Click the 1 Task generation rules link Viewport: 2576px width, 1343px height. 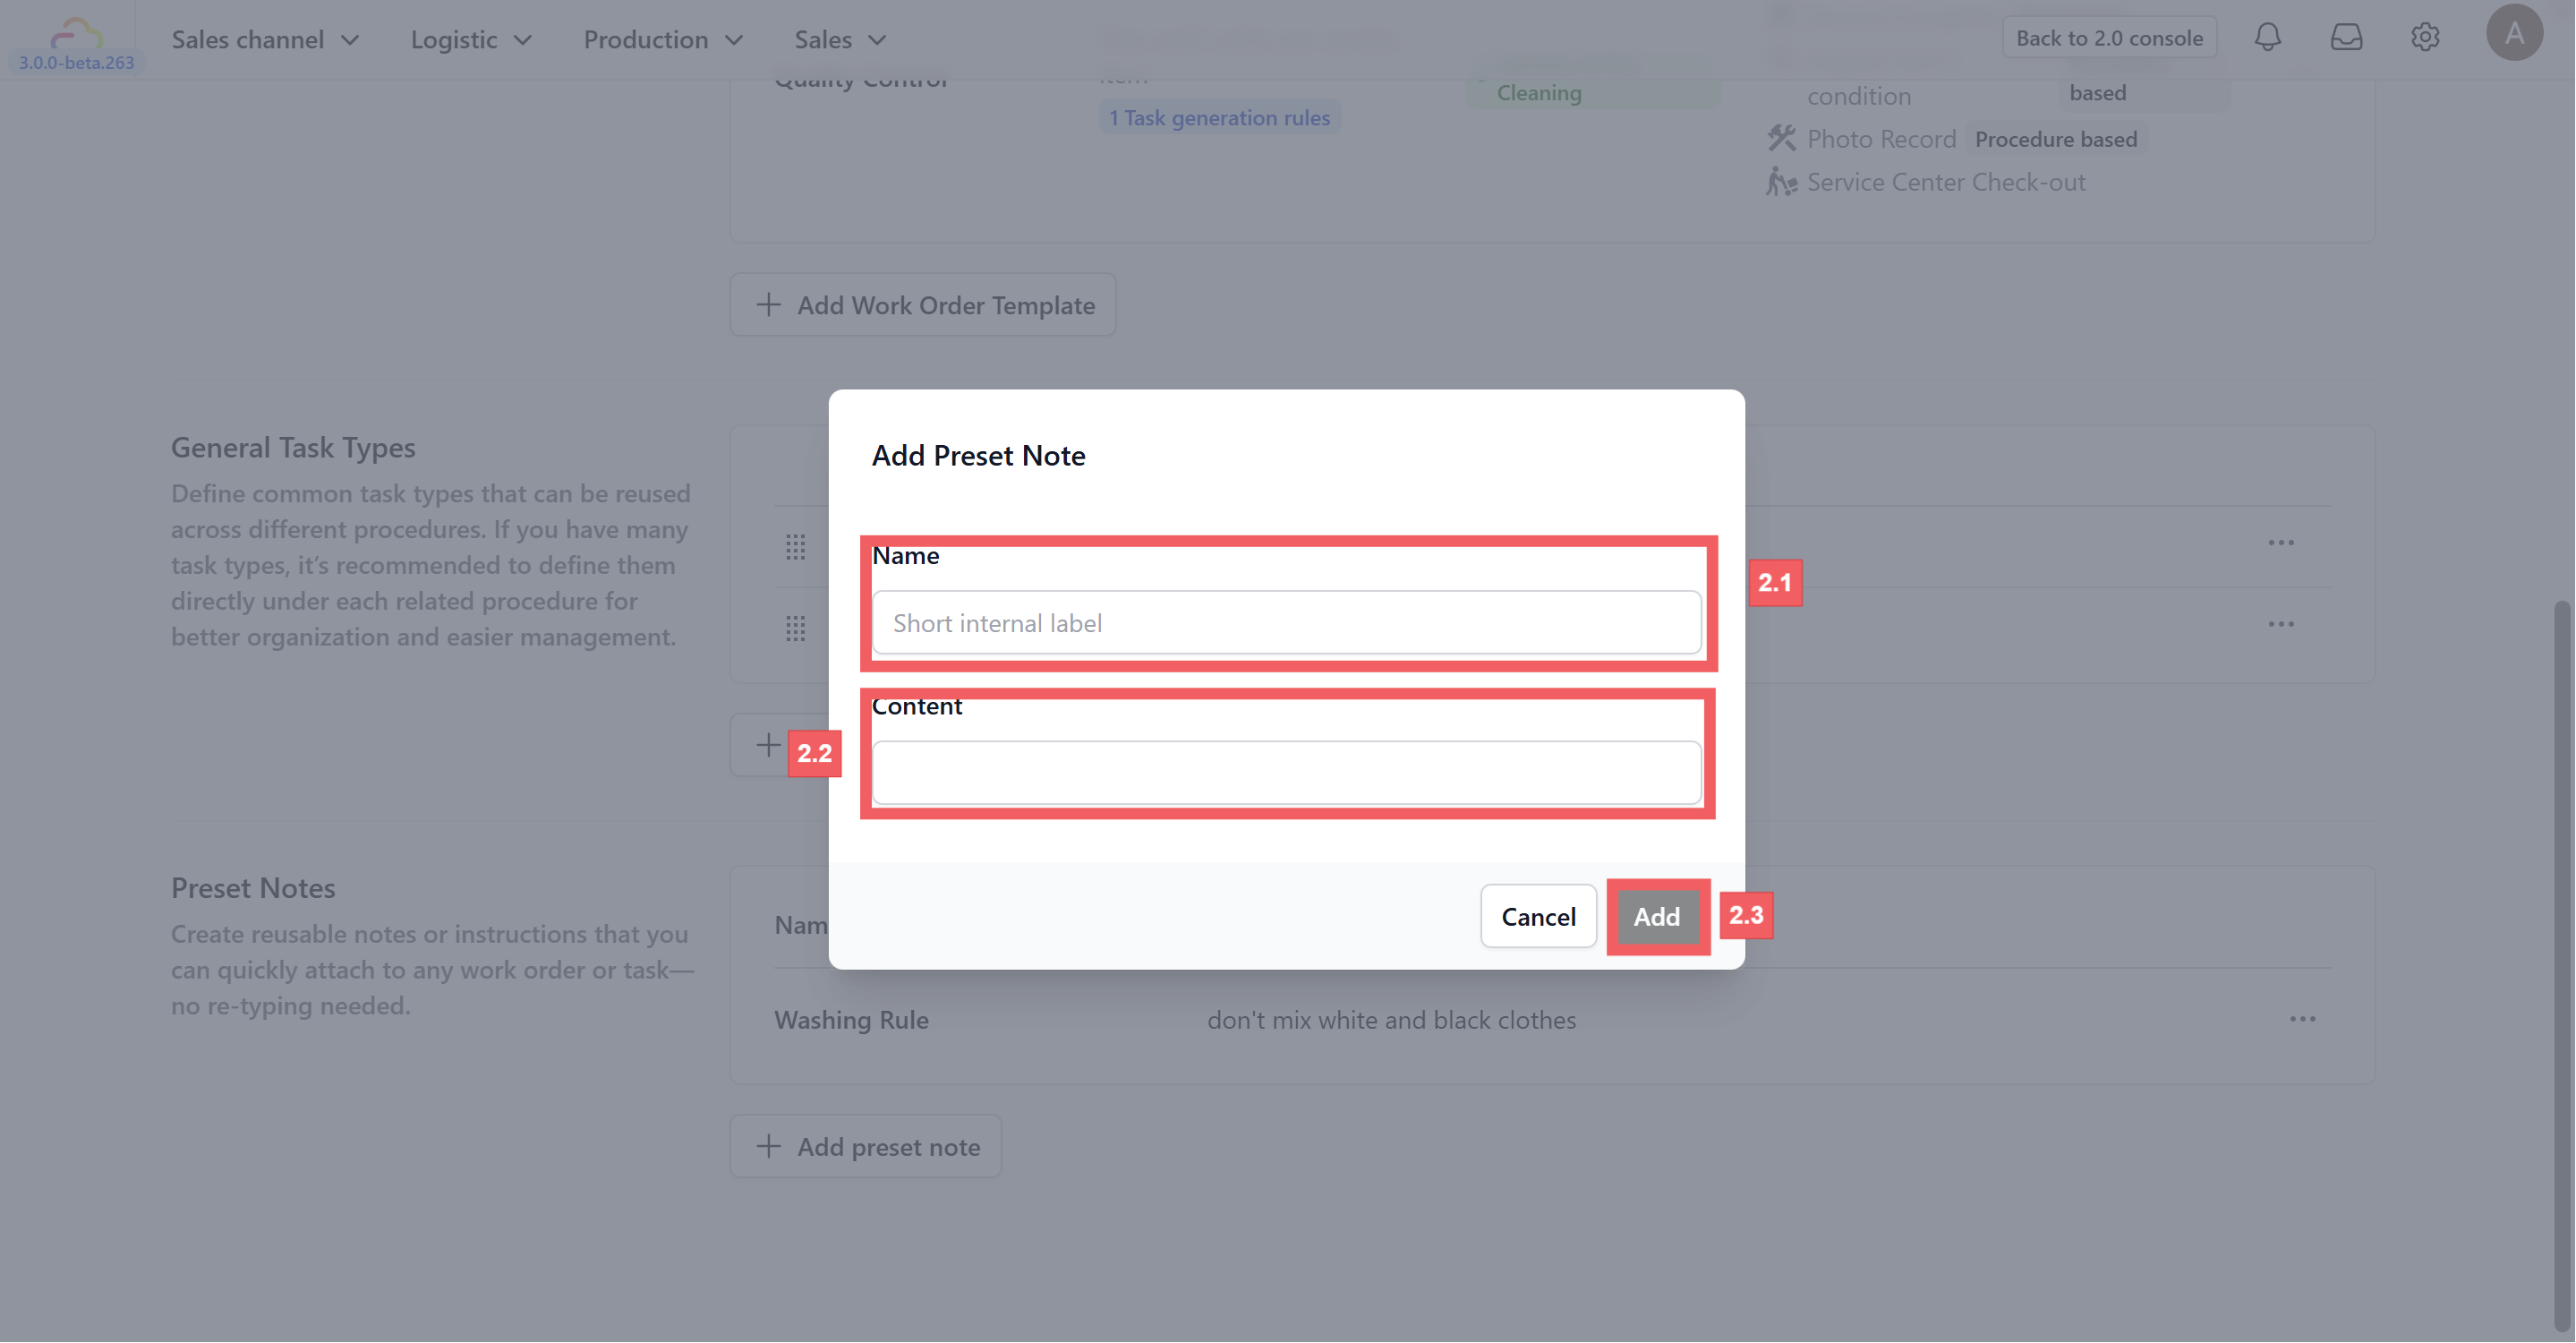(x=1219, y=118)
